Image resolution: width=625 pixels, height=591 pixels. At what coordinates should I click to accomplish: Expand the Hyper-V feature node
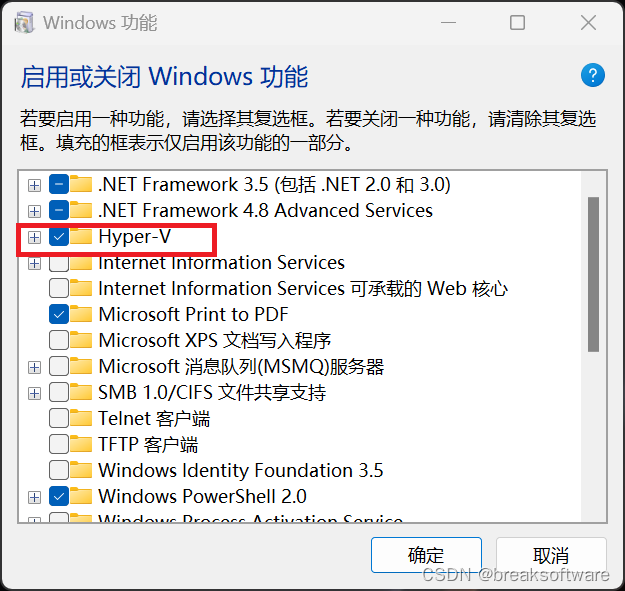34,237
